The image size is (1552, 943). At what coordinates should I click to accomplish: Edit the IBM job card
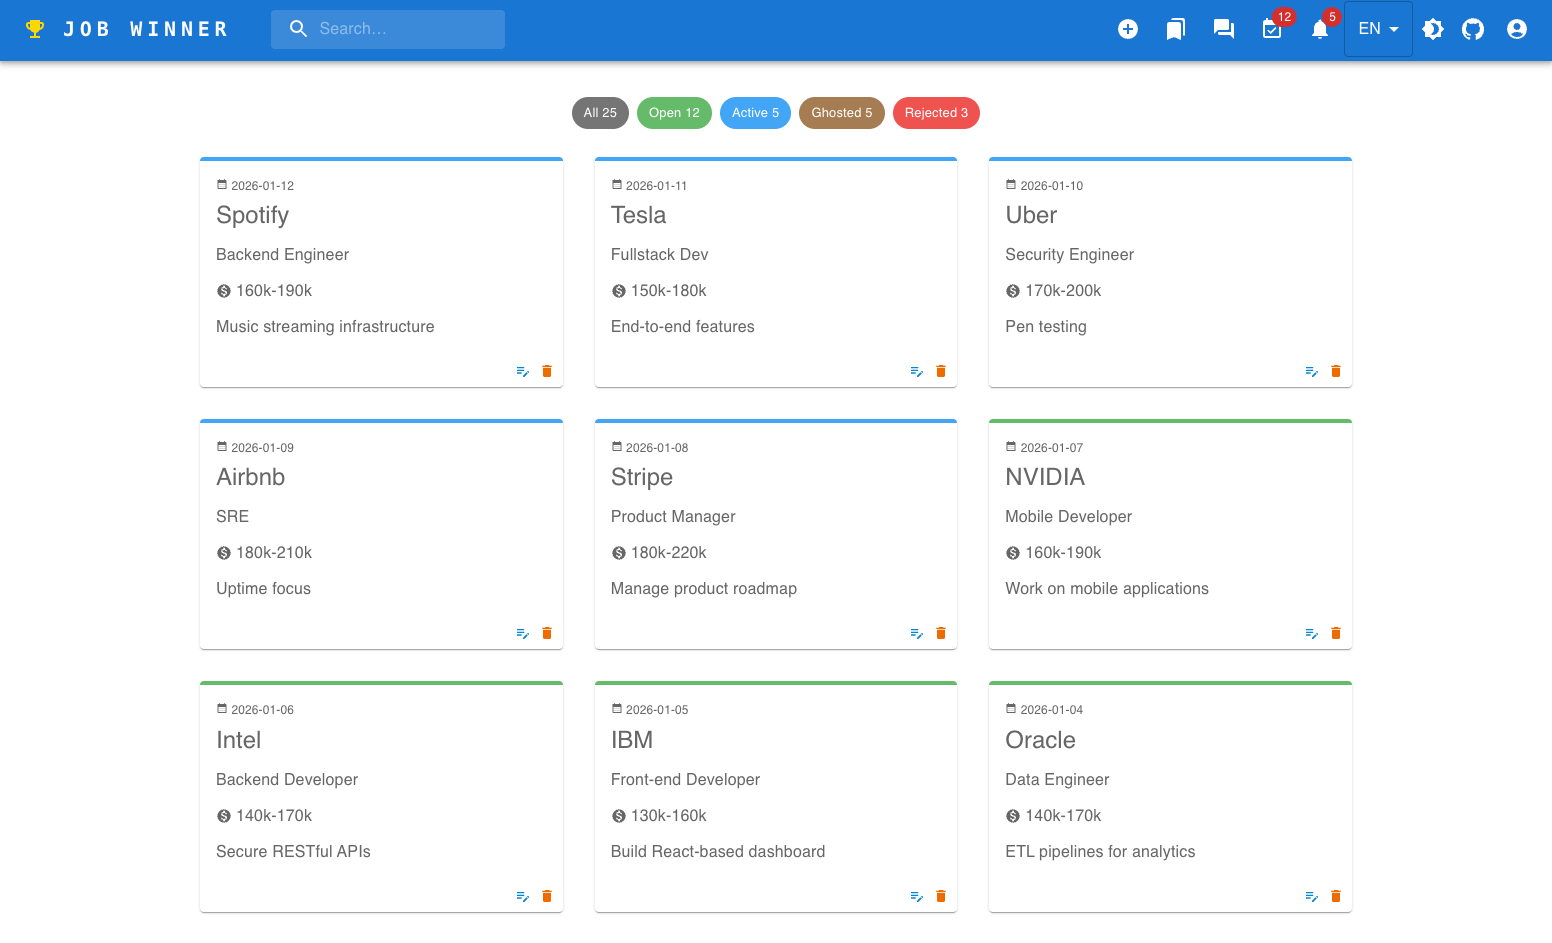(x=916, y=896)
